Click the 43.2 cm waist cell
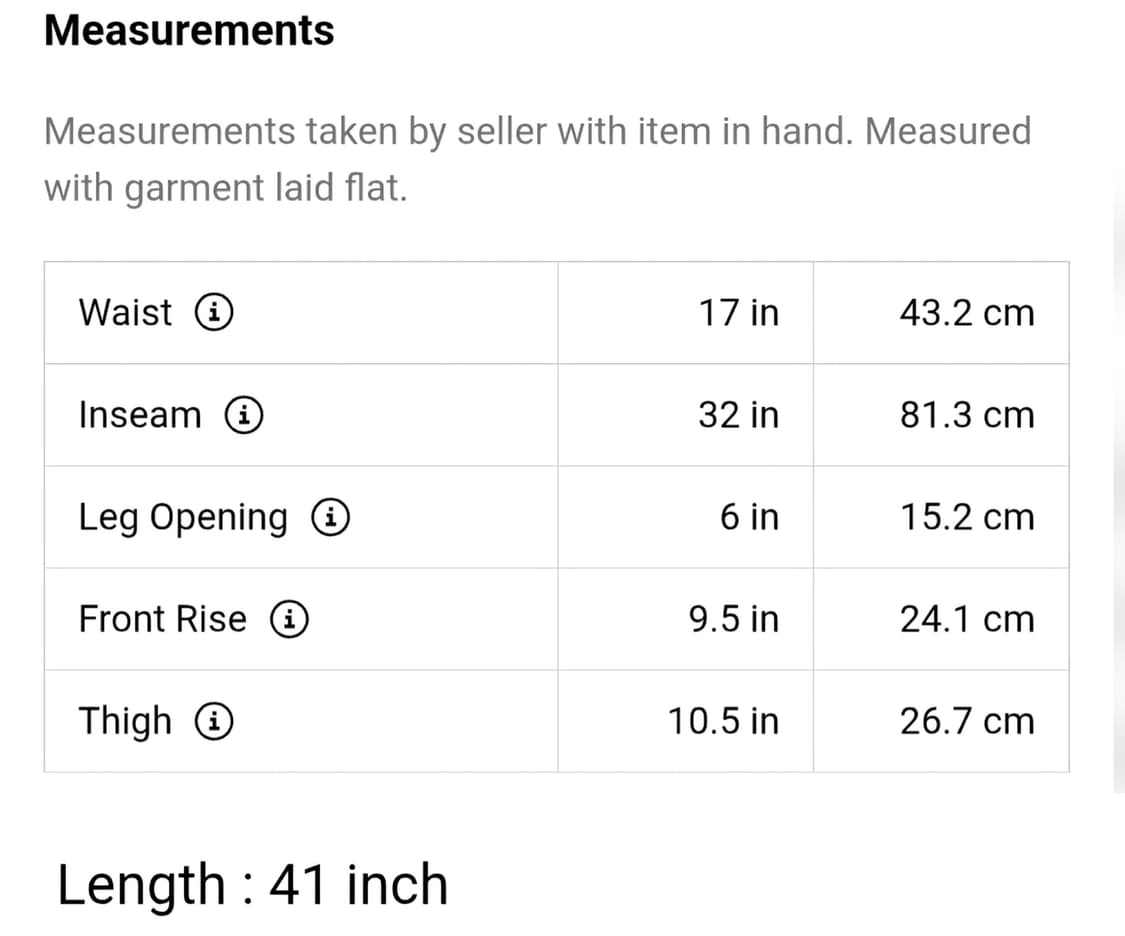The height and width of the screenshot is (936, 1125). [966, 313]
